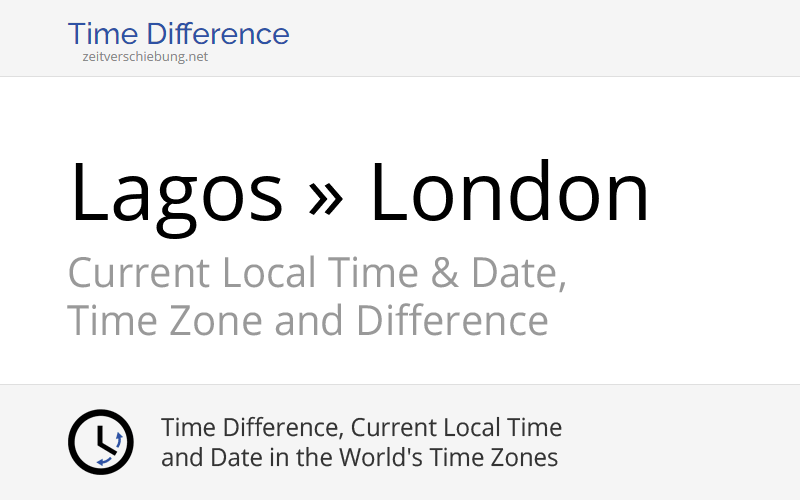Click the footer line ending in "World's Time Zones"
Screen dimensions: 800x500
pyautogui.click(x=359, y=458)
